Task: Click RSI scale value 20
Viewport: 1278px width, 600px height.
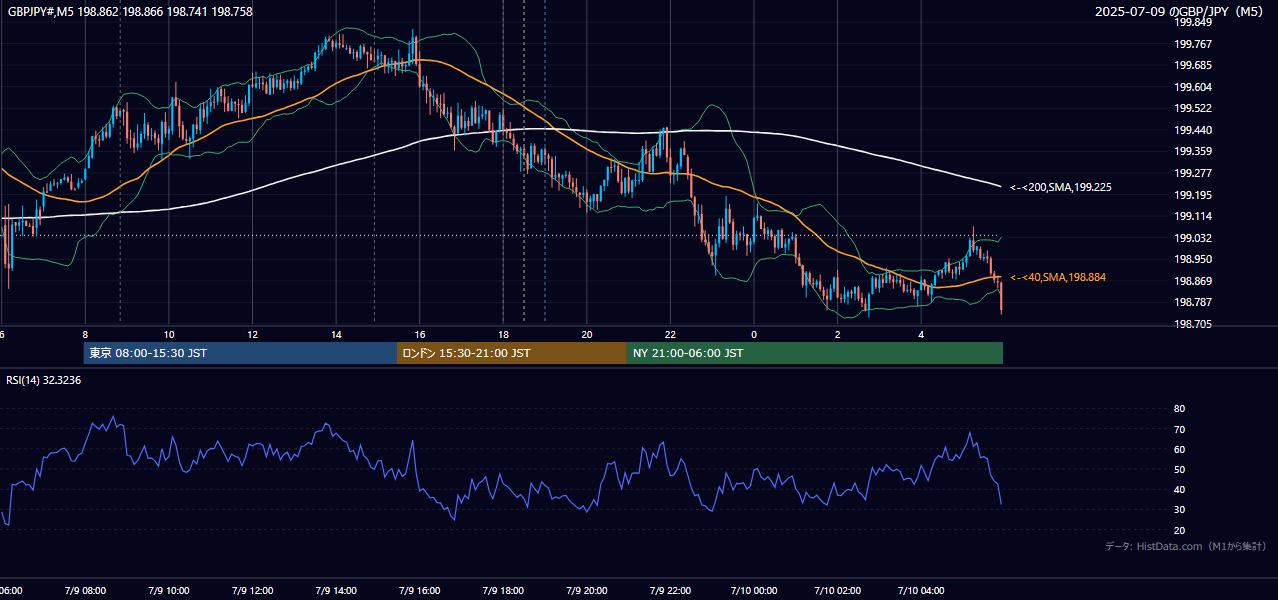Action: coord(1180,530)
